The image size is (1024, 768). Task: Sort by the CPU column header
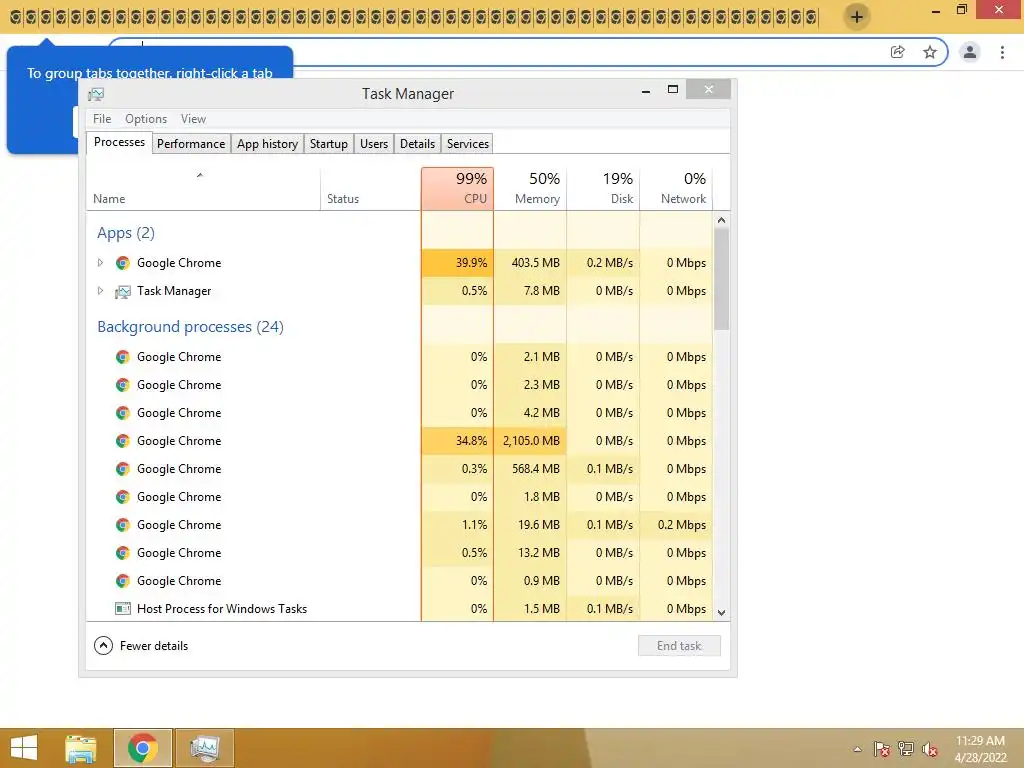coord(457,189)
